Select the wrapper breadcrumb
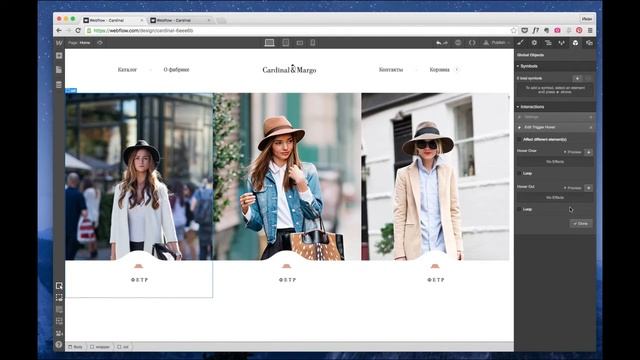 tap(100, 347)
